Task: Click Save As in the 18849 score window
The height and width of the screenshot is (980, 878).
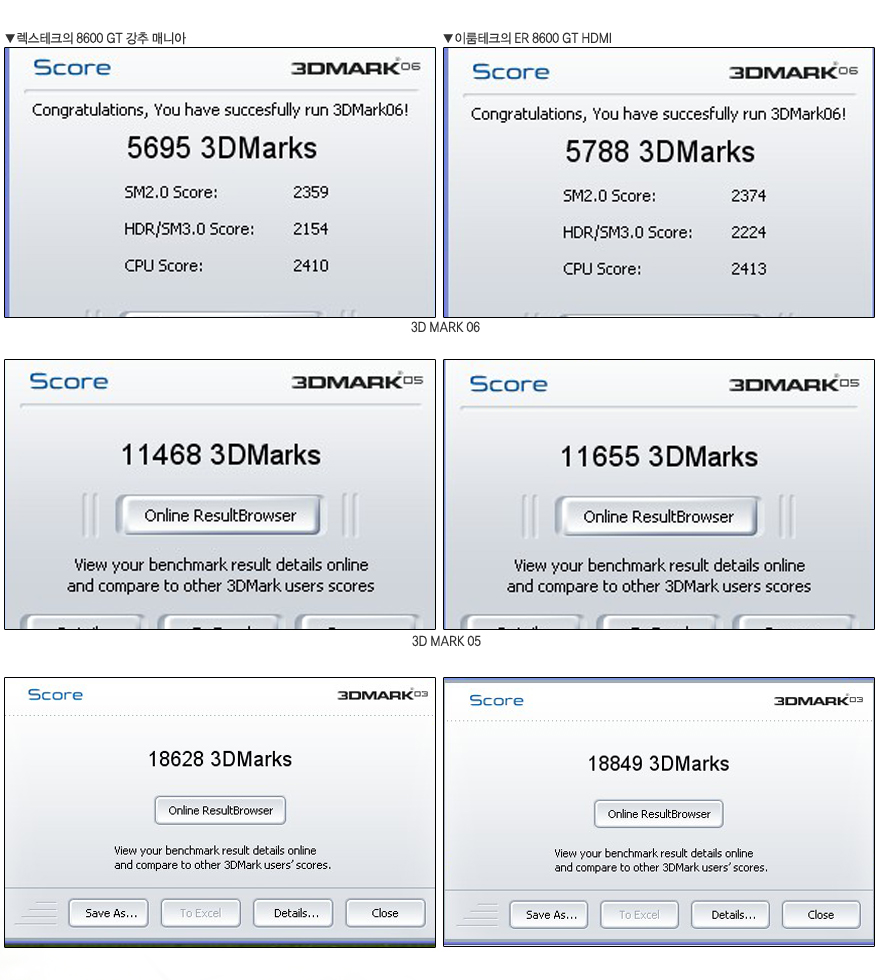Action: [549, 915]
